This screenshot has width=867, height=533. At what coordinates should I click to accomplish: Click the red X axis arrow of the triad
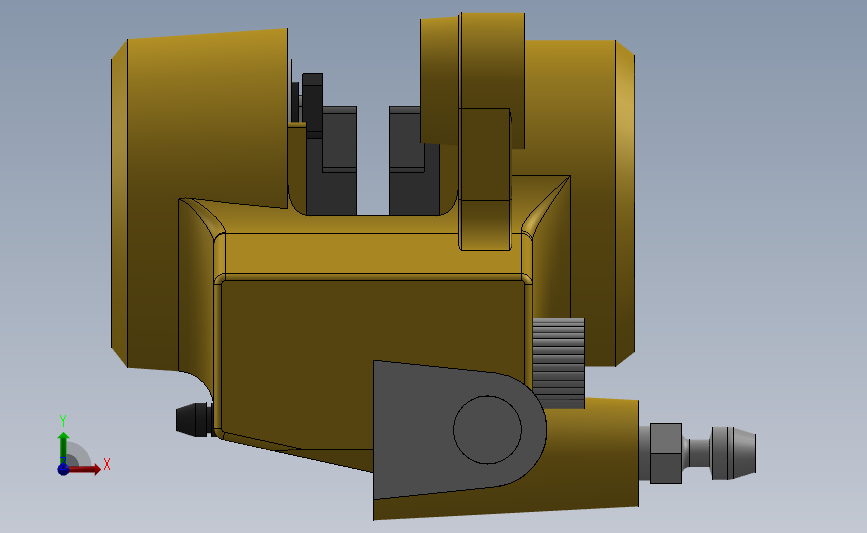(83, 469)
